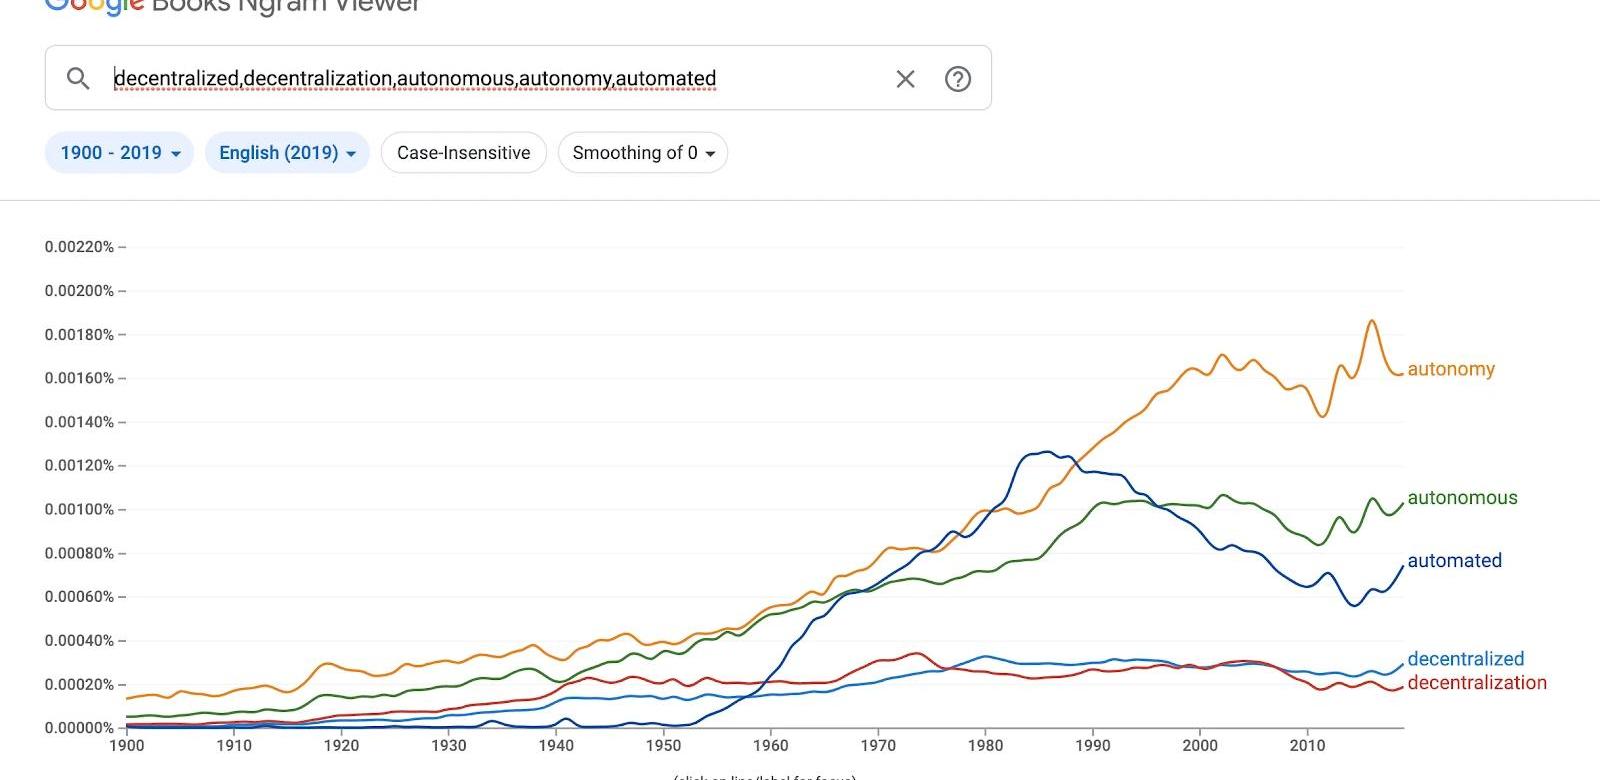
Task: Click the 2000 tick on the year axis
Action: tap(1200, 745)
